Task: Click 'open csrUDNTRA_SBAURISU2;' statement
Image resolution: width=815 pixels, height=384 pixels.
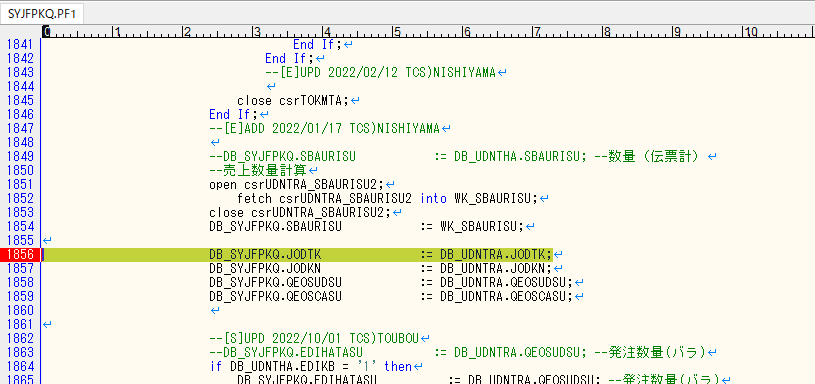Action: (x=297, y=184)
